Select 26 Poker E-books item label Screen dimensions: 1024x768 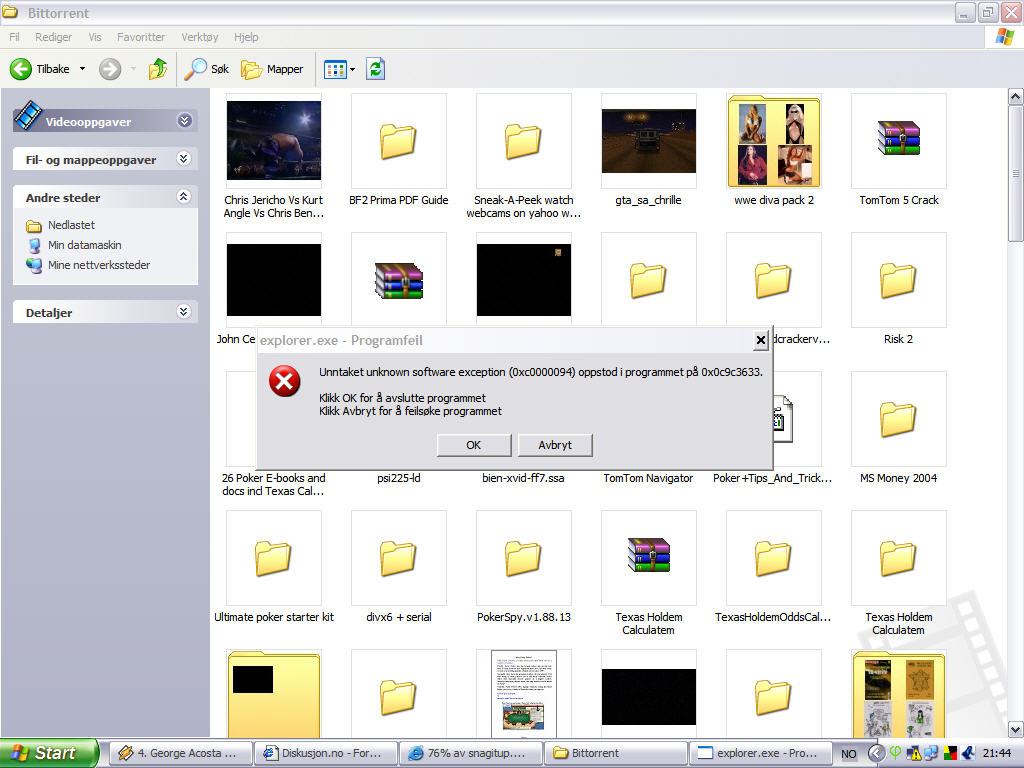(x=274, y=485)
